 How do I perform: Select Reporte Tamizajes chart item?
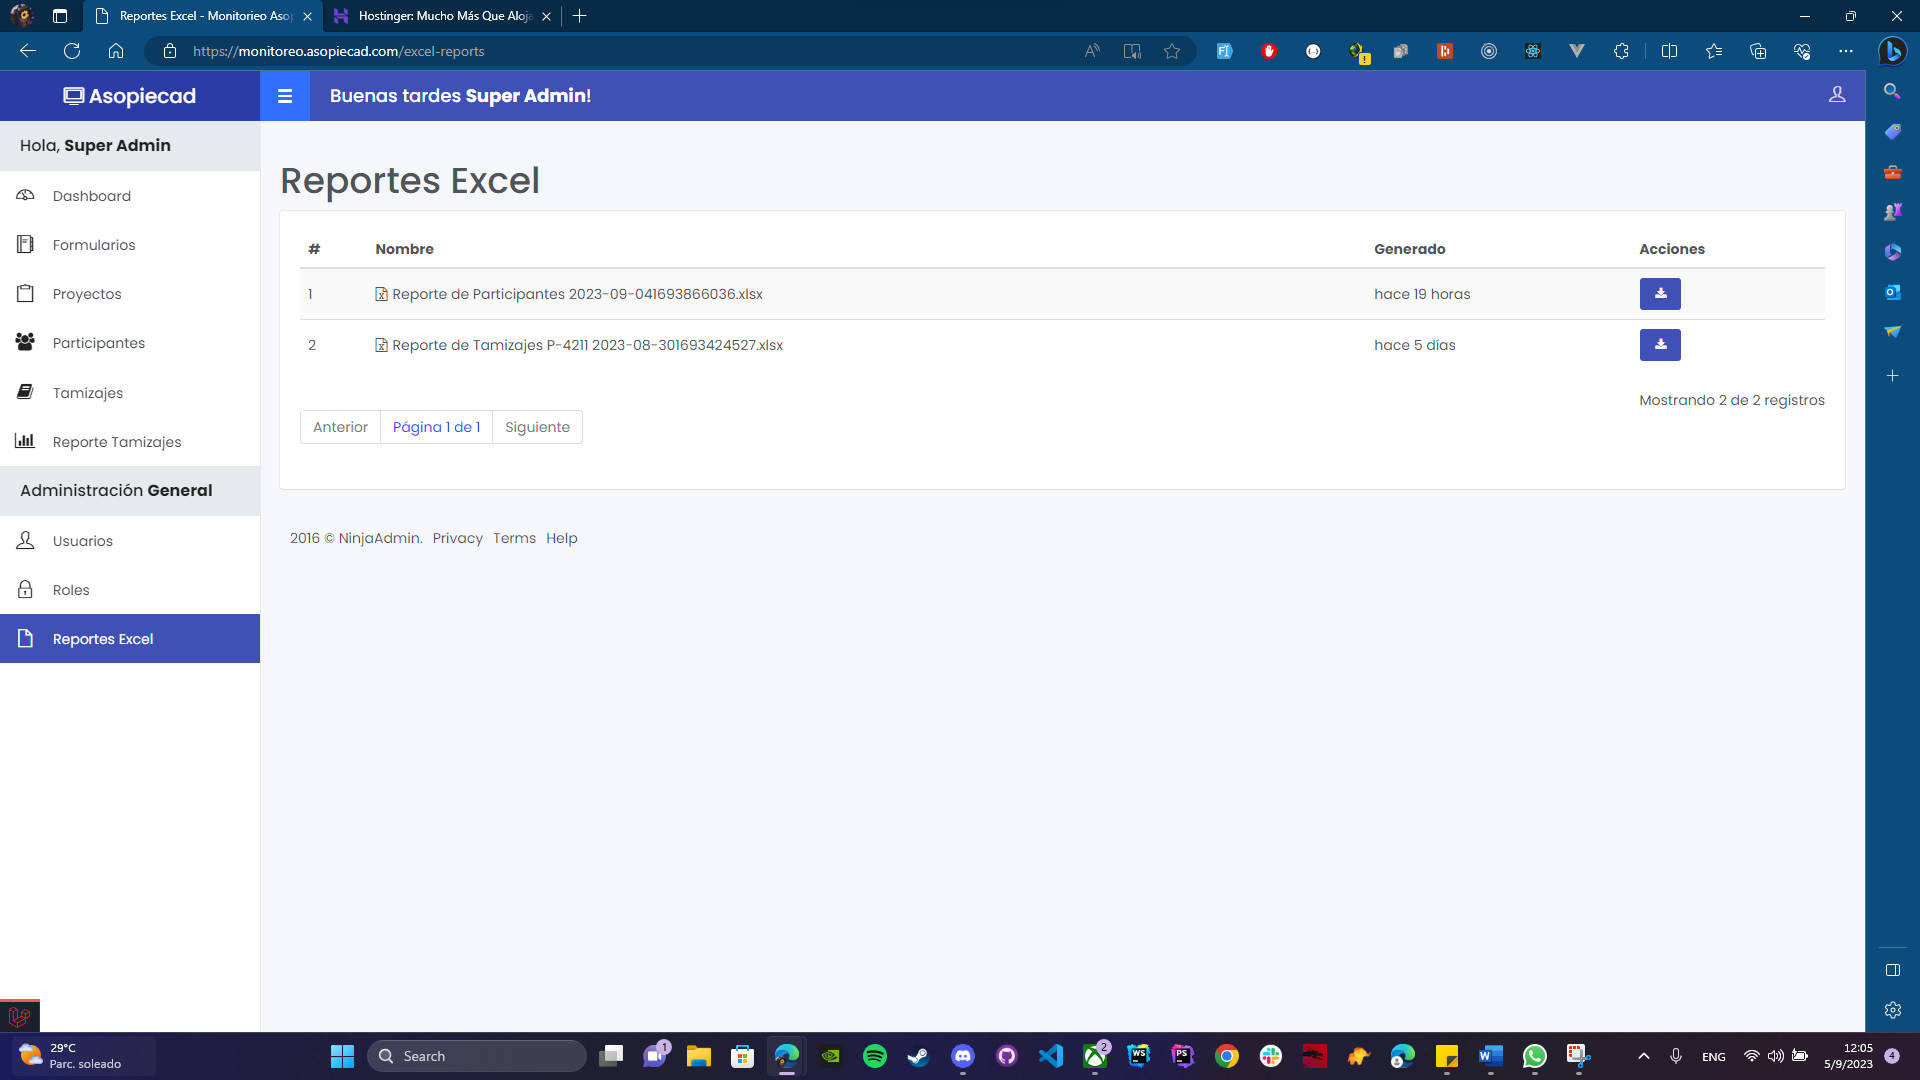click(116, 442)
